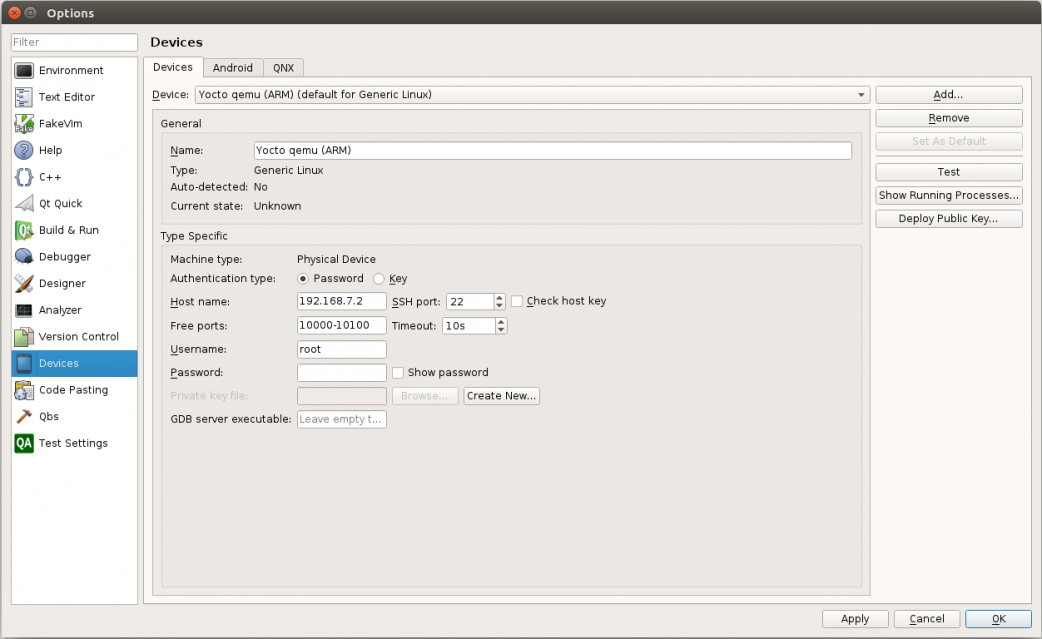Click the Filter search box
The height and width of the screenshot is (639, 1042).
coord(74,42)
